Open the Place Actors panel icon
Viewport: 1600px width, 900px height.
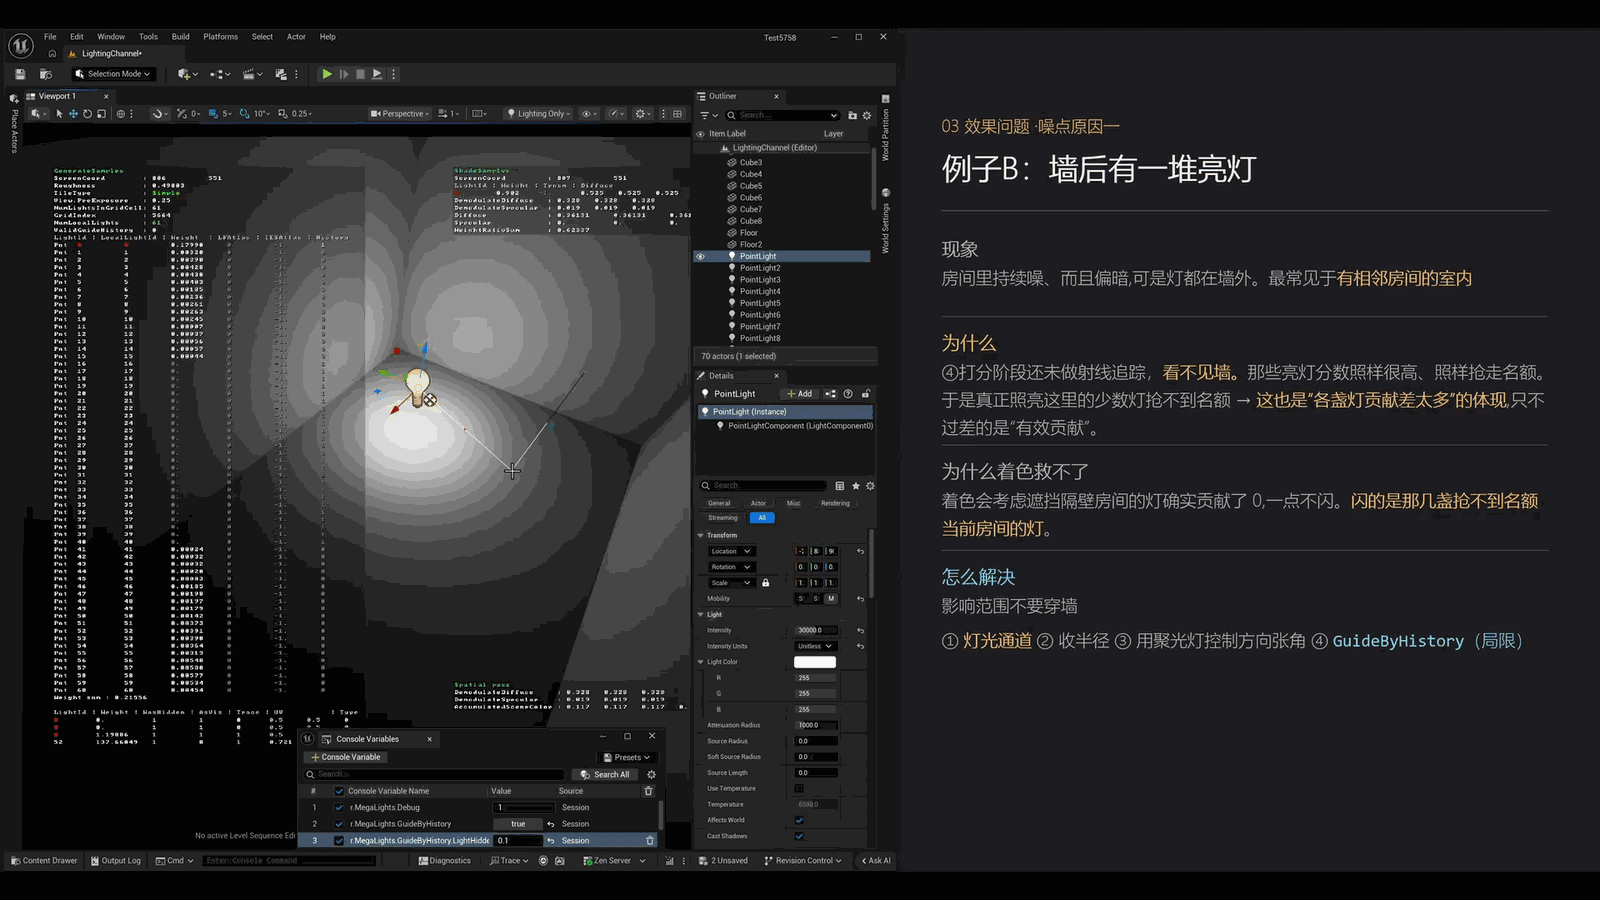14,98
